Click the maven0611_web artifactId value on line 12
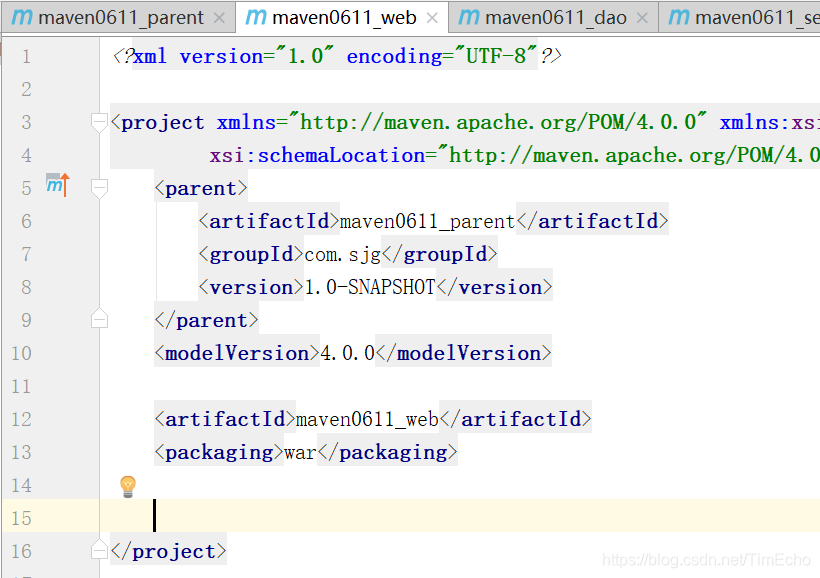Image resolution: width=820 pixels, height=578 pixels. click(x=367, y=419)
